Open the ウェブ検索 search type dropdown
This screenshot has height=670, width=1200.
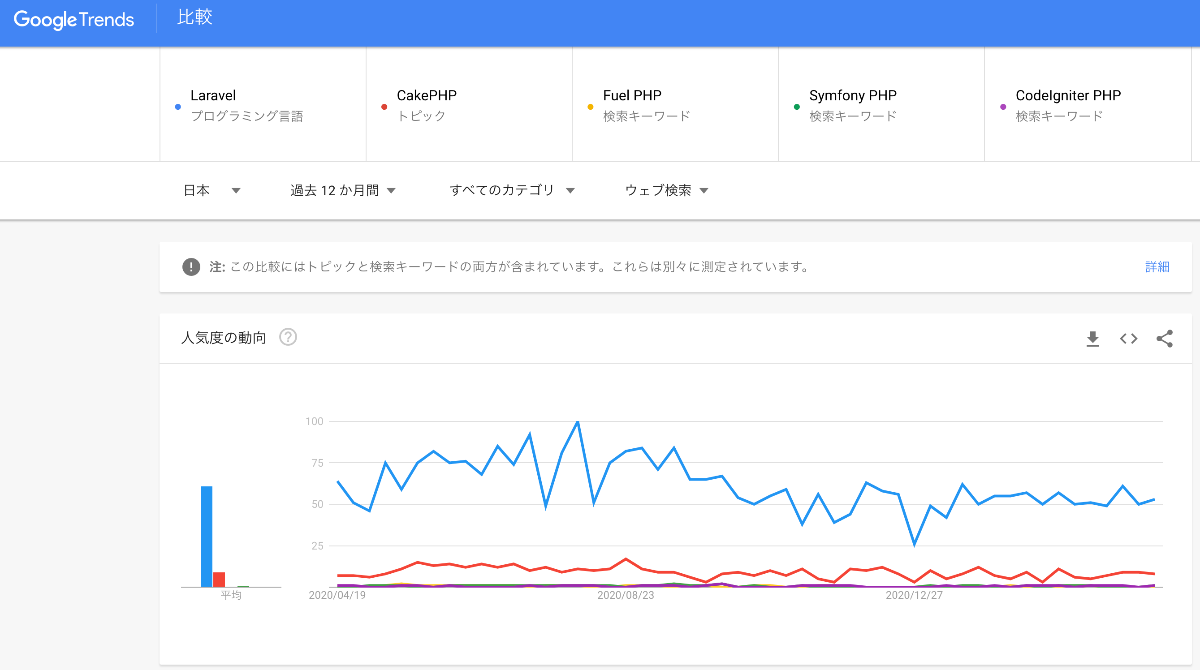tap(667, 190)
